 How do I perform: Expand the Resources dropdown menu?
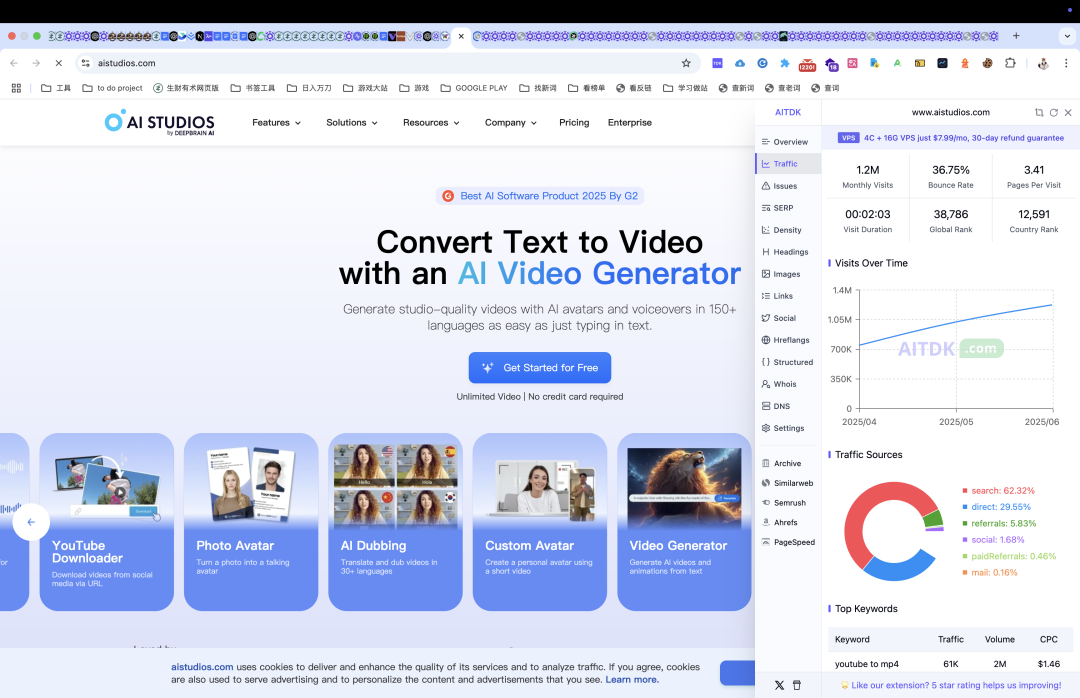431,123
